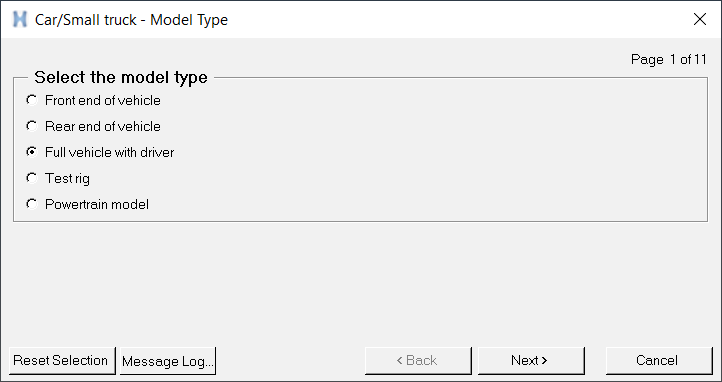
Task: Go to the Next wizard page
Action: (531, 360)
